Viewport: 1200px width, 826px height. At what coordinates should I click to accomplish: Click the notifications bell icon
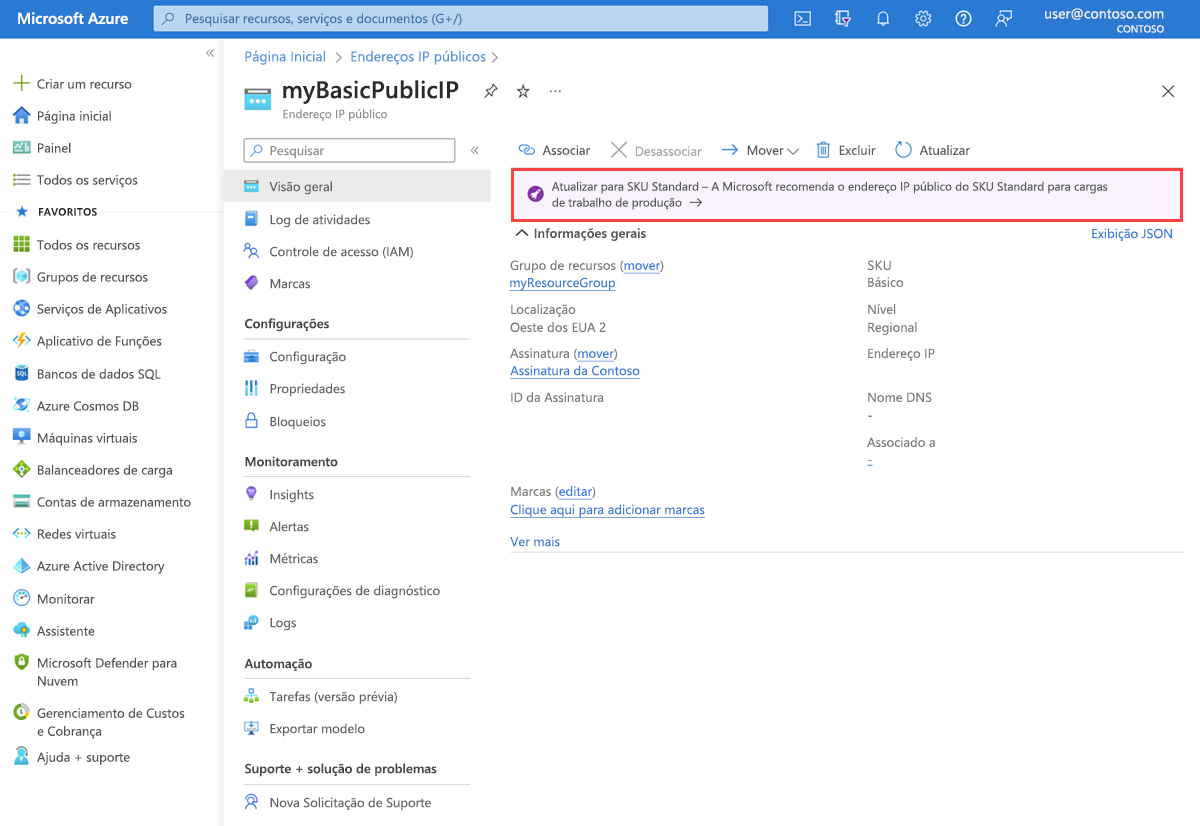(x=883, y=19)
